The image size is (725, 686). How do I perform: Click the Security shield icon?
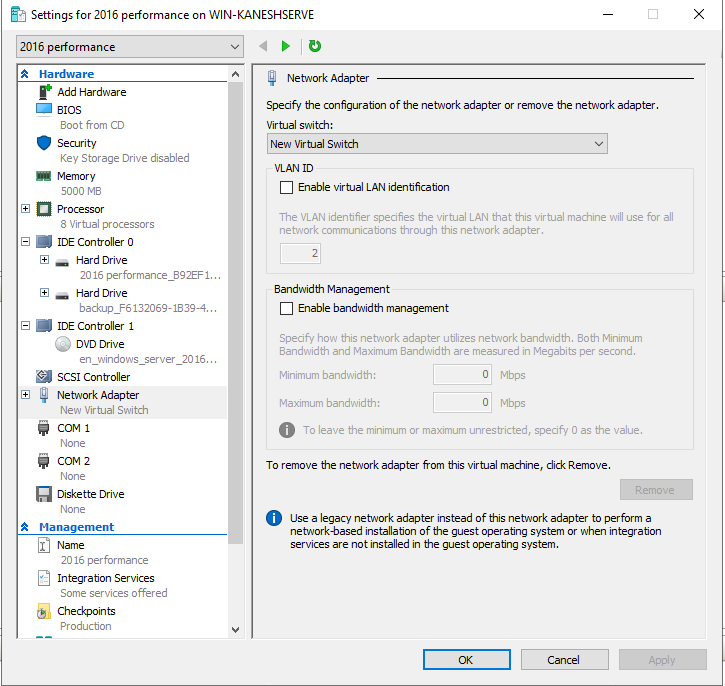(x=44, y=143)
